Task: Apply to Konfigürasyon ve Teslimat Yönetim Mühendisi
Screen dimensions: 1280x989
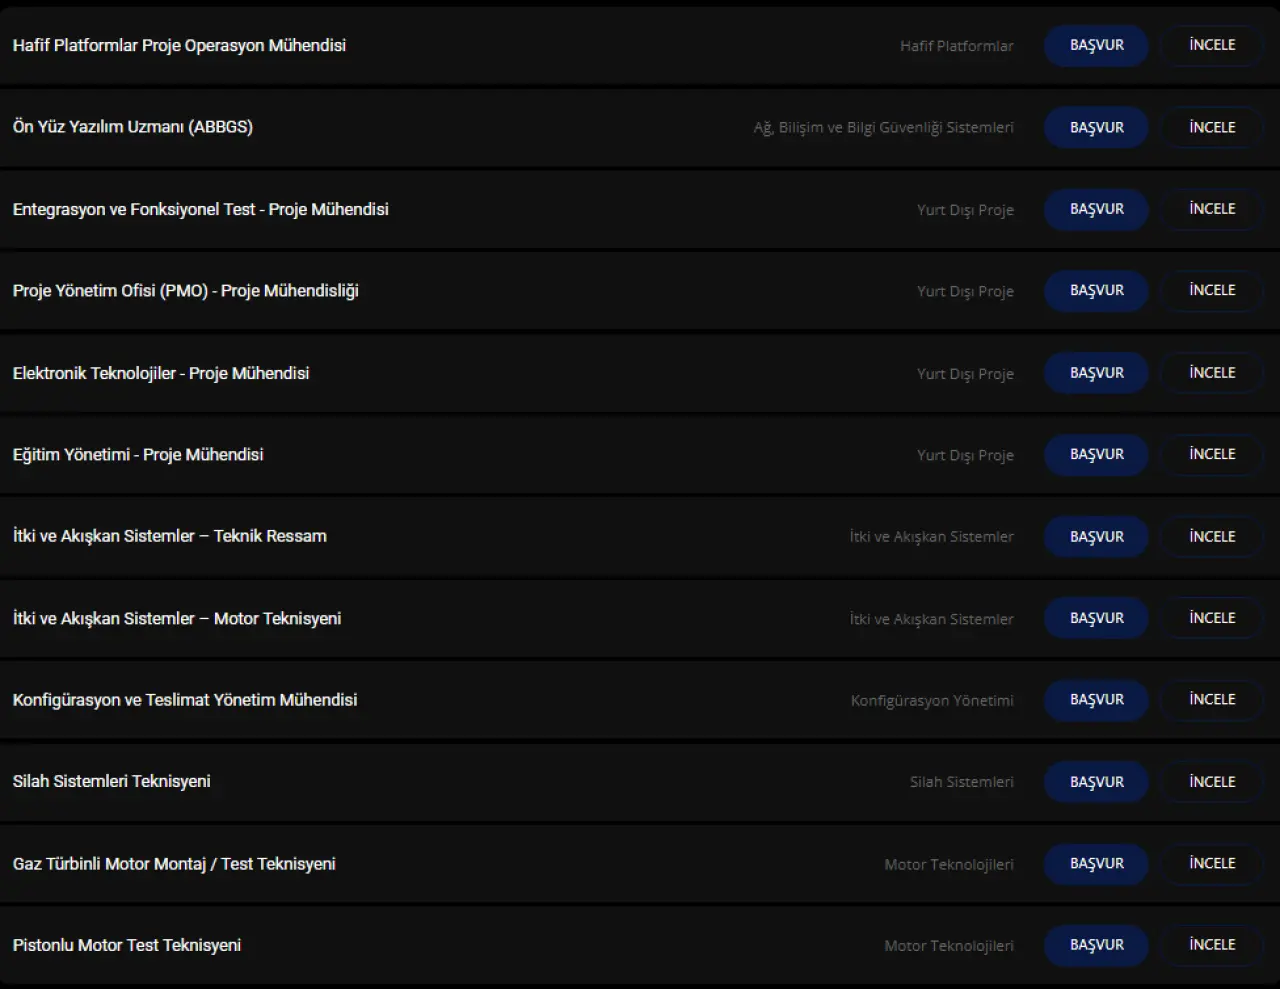Action: (x=1096, y=700)
